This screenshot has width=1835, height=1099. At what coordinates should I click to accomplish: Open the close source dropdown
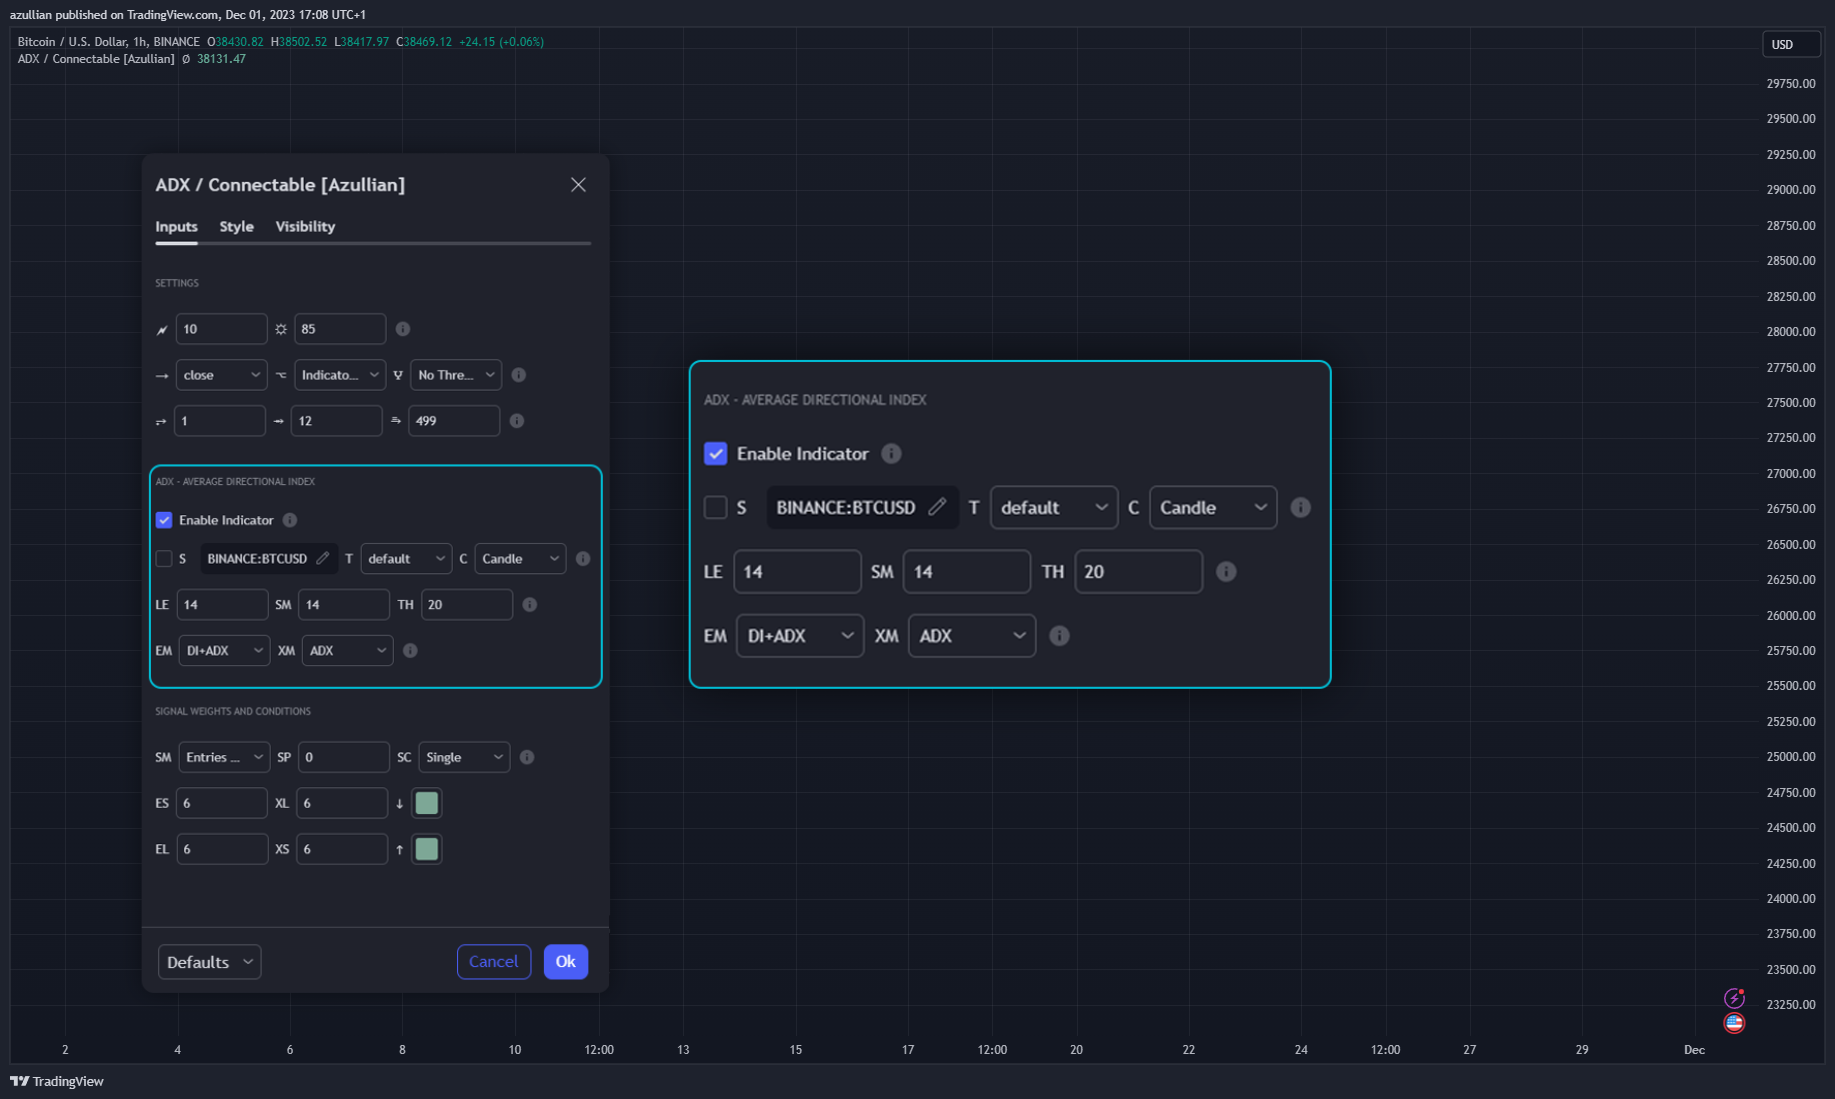click(221, 375)
